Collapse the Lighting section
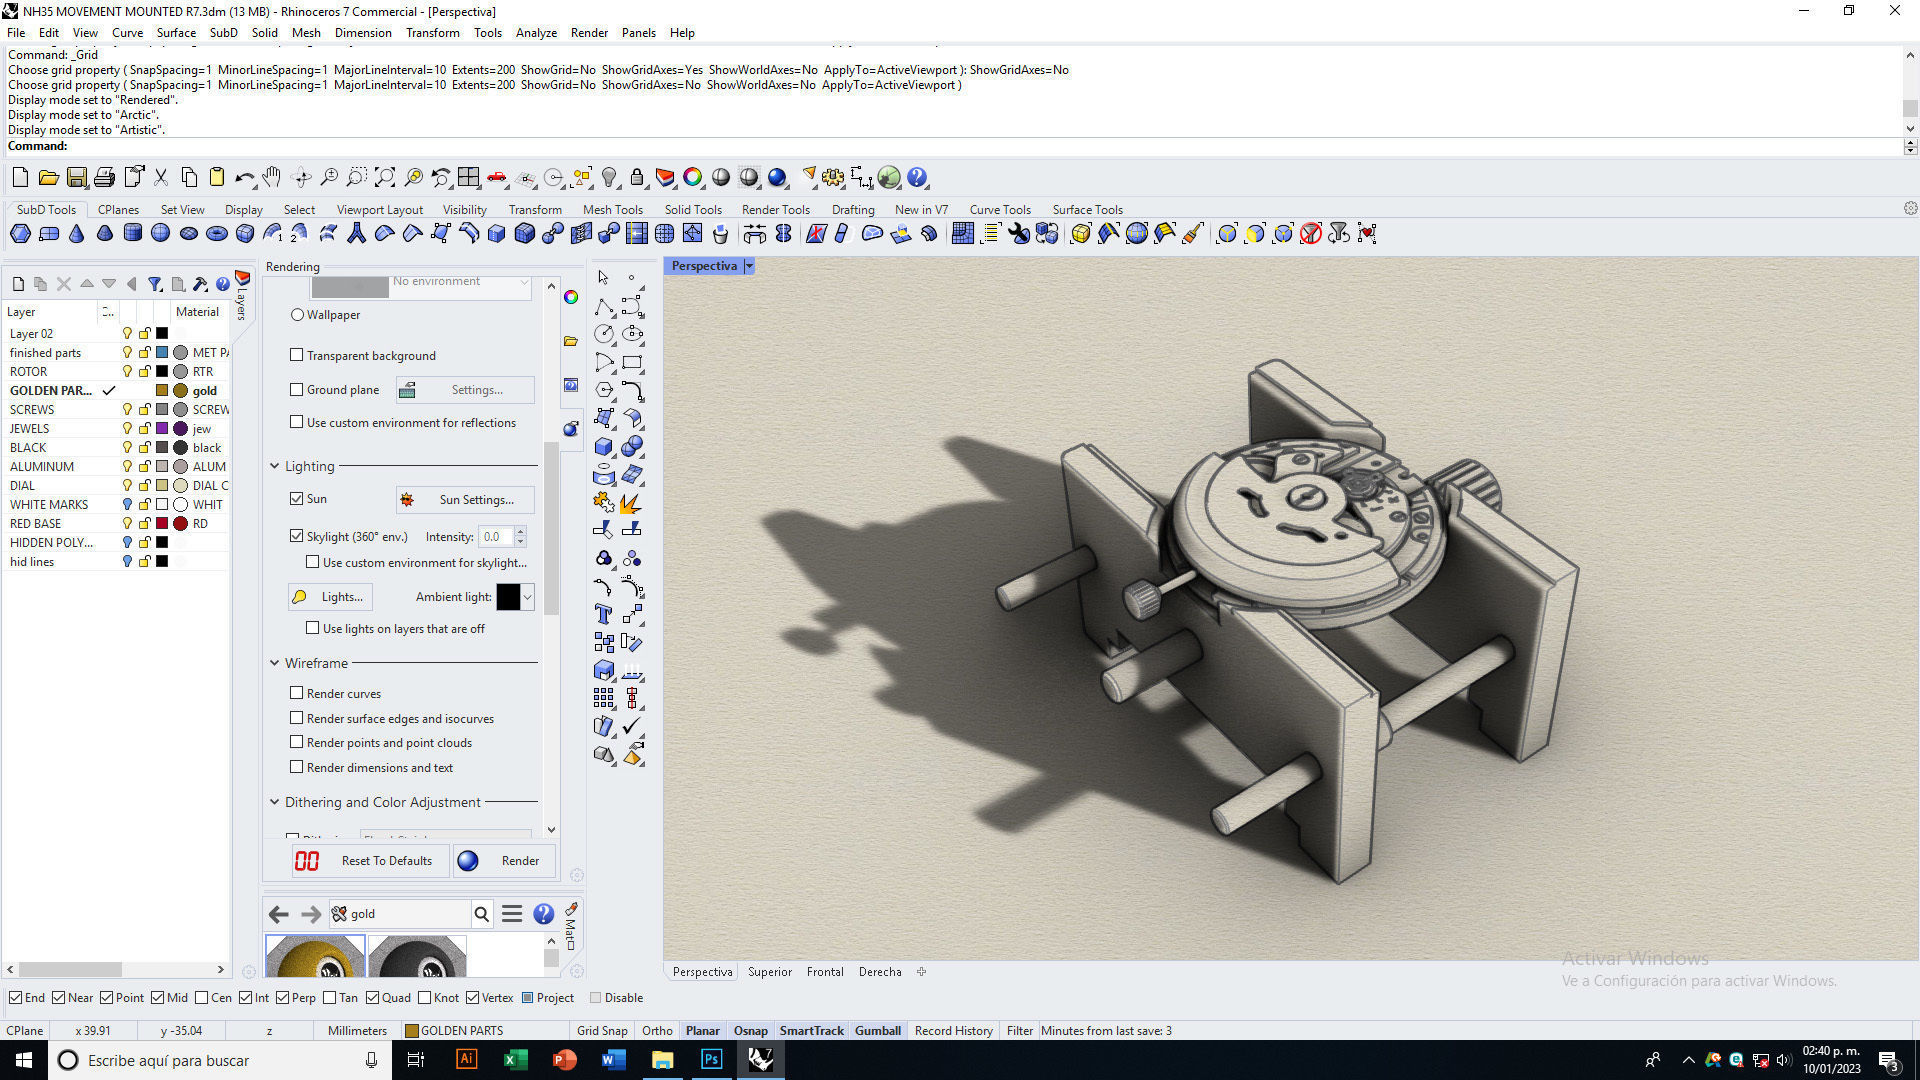1920x1080 pixels. 275,466
